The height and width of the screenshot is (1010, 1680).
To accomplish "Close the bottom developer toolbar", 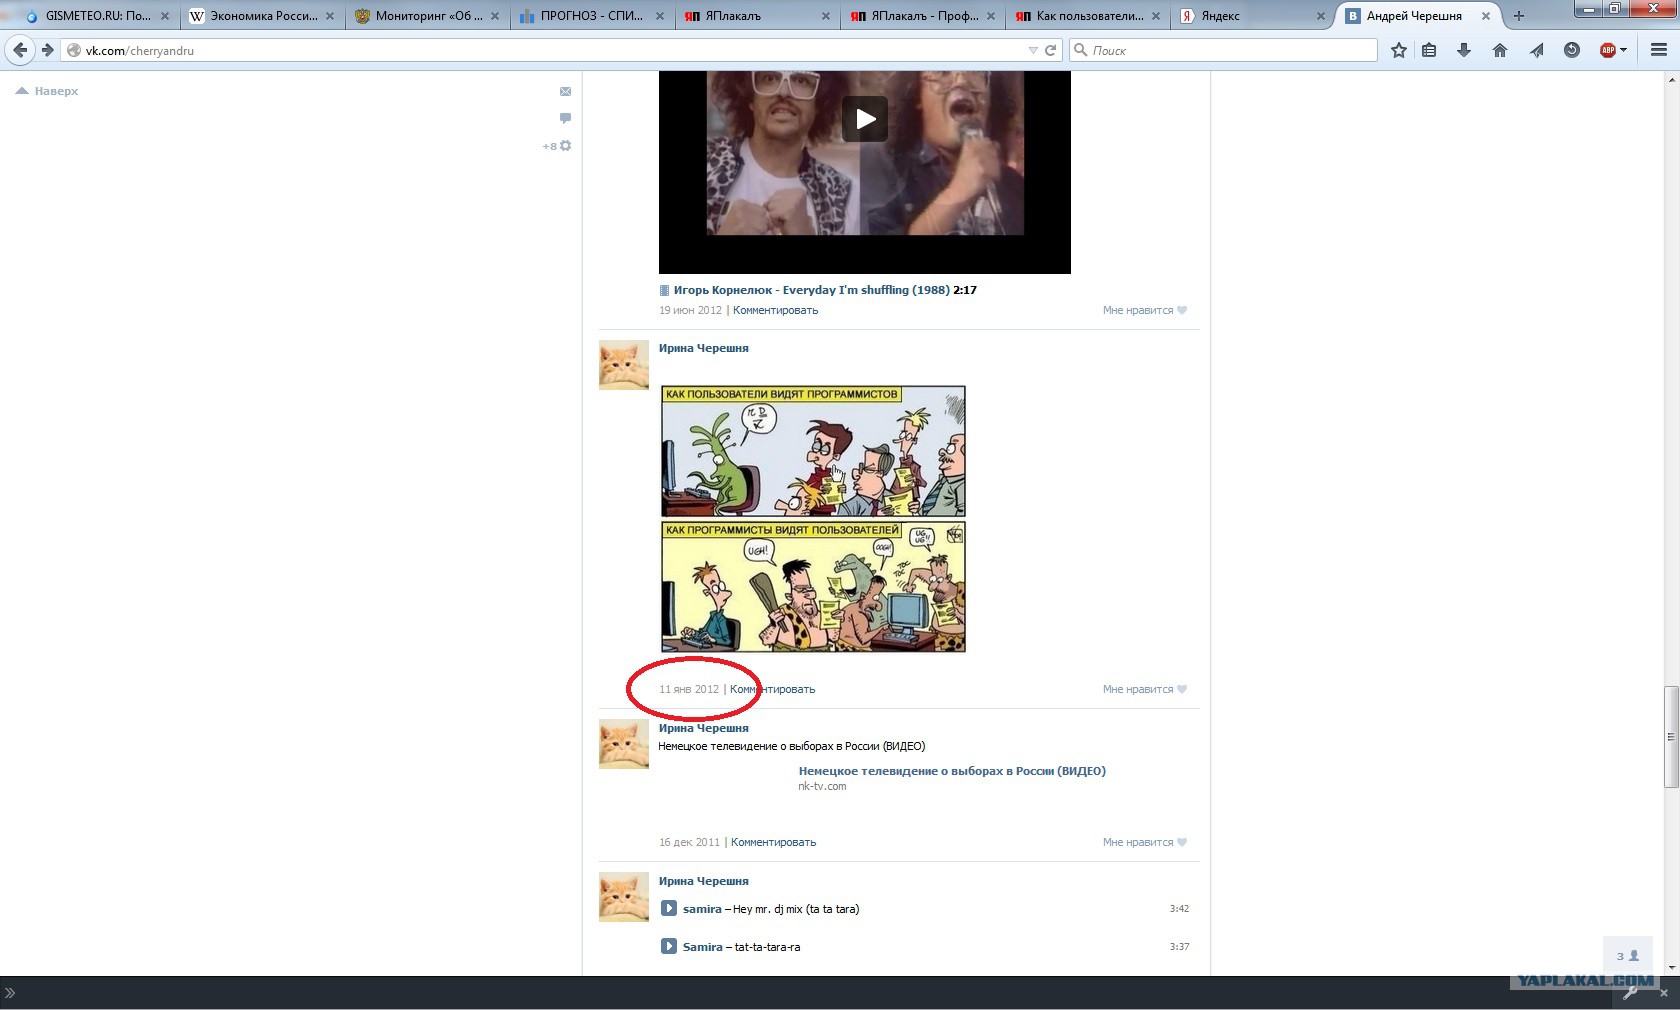I will [1664, 993].
